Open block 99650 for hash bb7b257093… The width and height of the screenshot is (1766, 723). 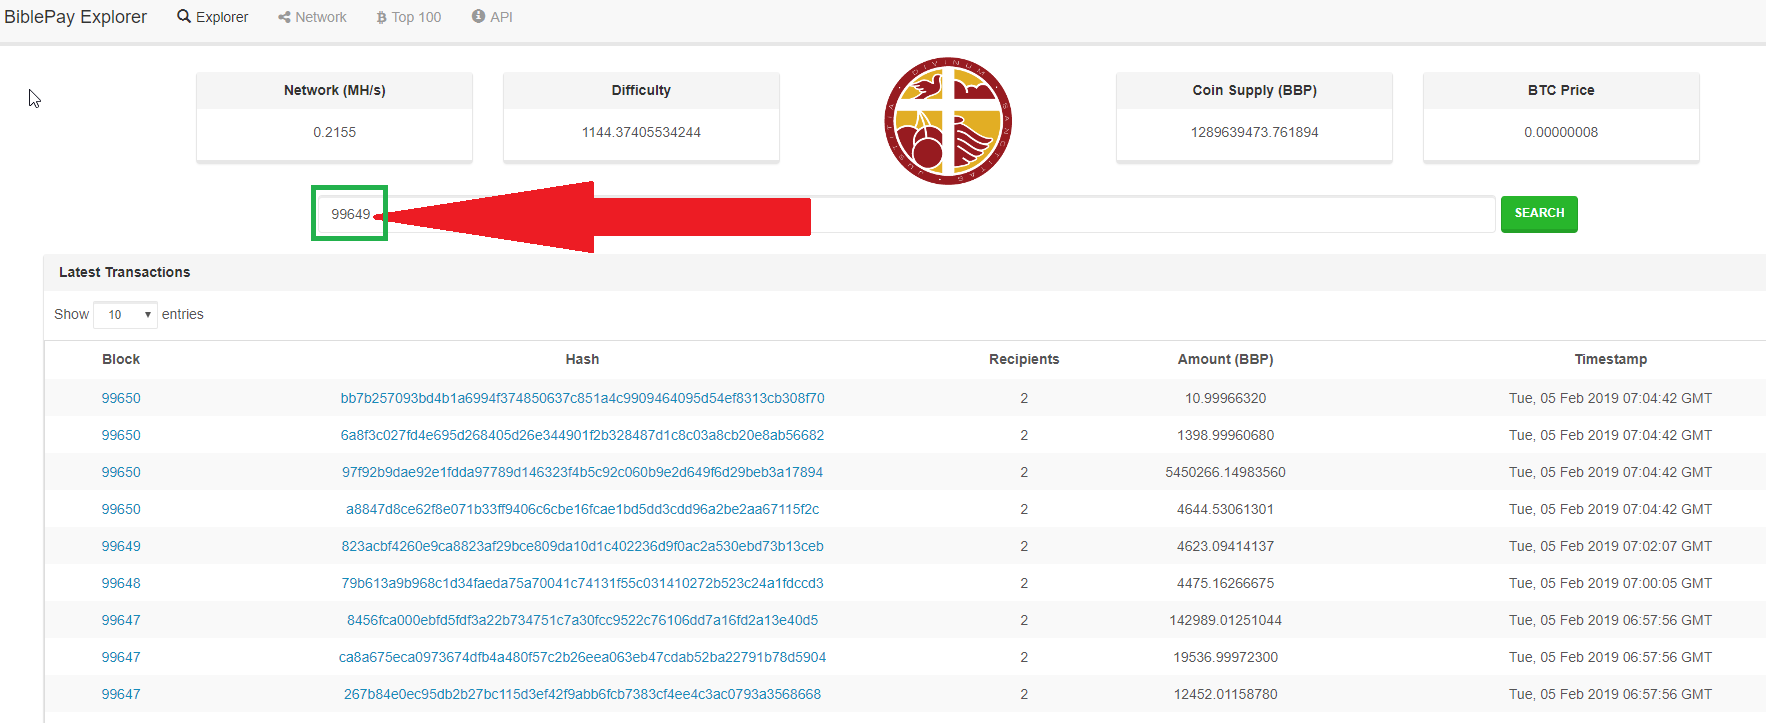point(121,398)
